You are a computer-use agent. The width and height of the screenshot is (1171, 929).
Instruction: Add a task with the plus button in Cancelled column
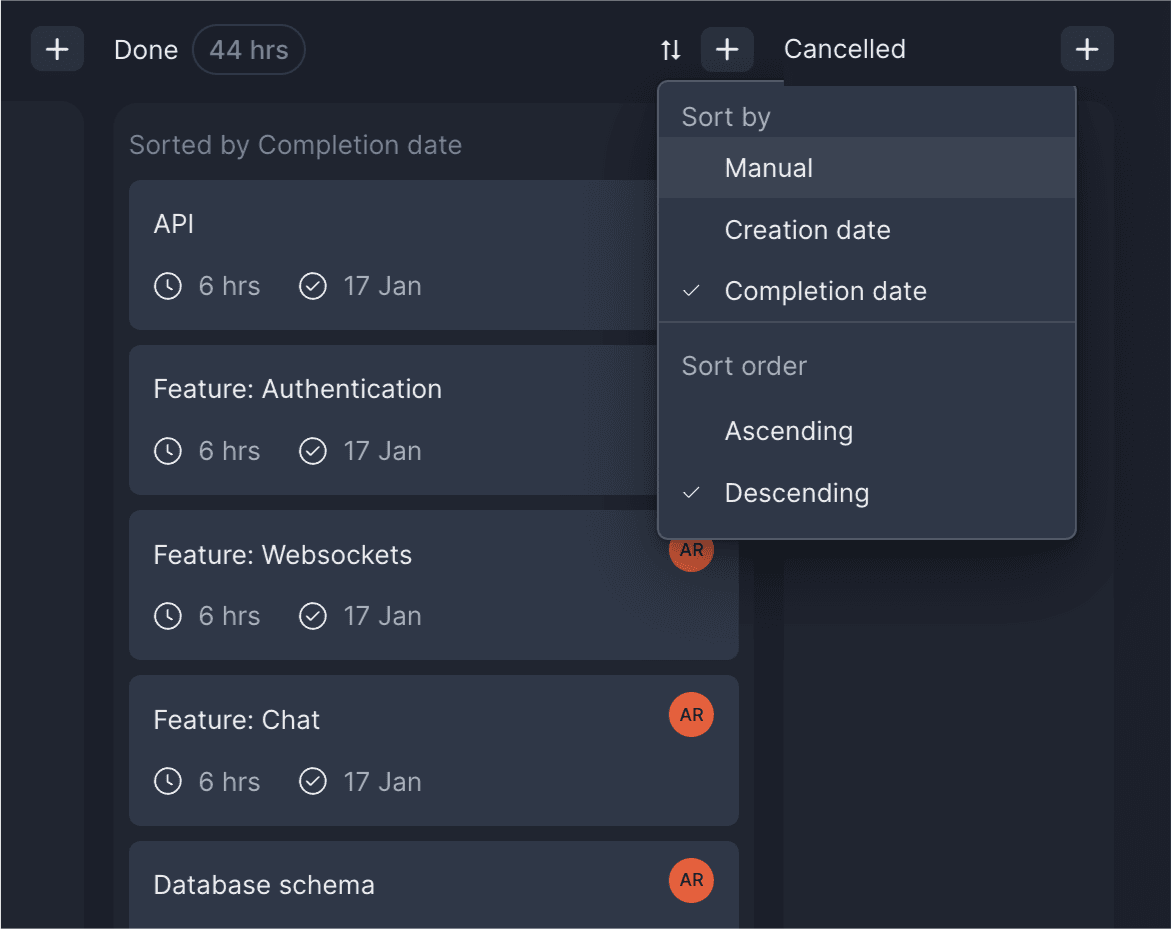coord(1087,49)
